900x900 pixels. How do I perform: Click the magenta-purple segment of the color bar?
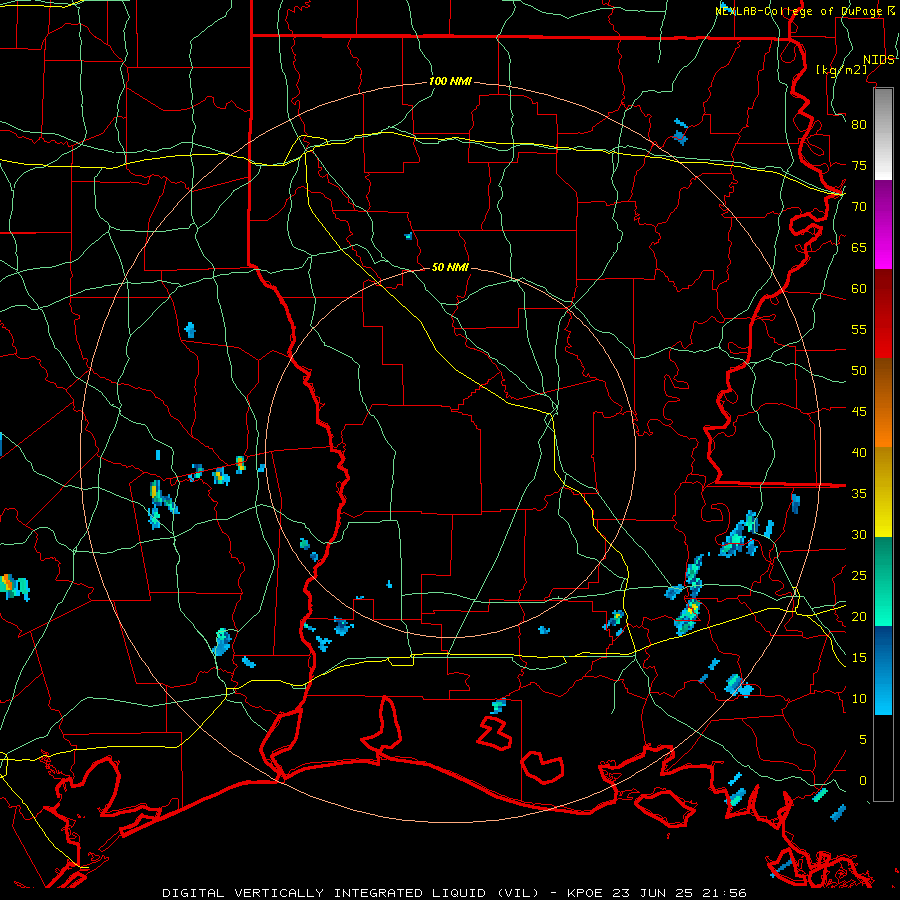point(883,225)
